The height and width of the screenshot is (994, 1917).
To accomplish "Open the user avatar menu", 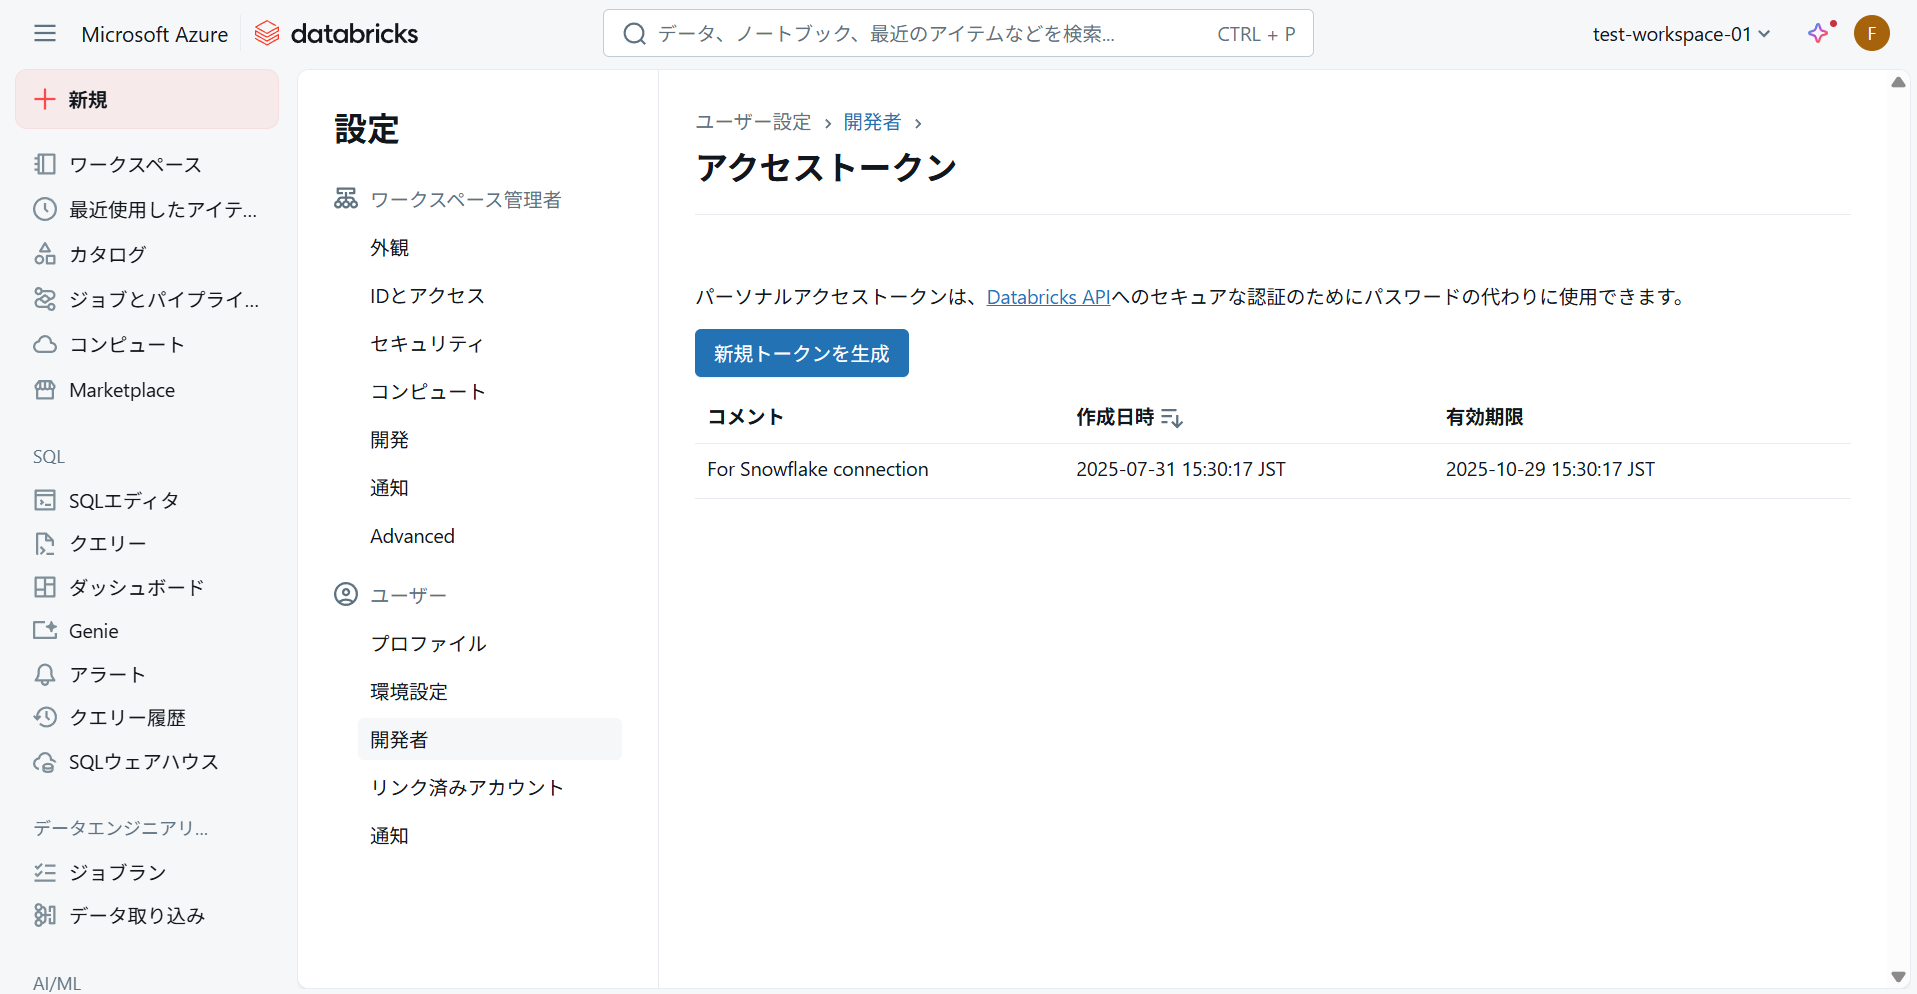I will click(1871, 33).
